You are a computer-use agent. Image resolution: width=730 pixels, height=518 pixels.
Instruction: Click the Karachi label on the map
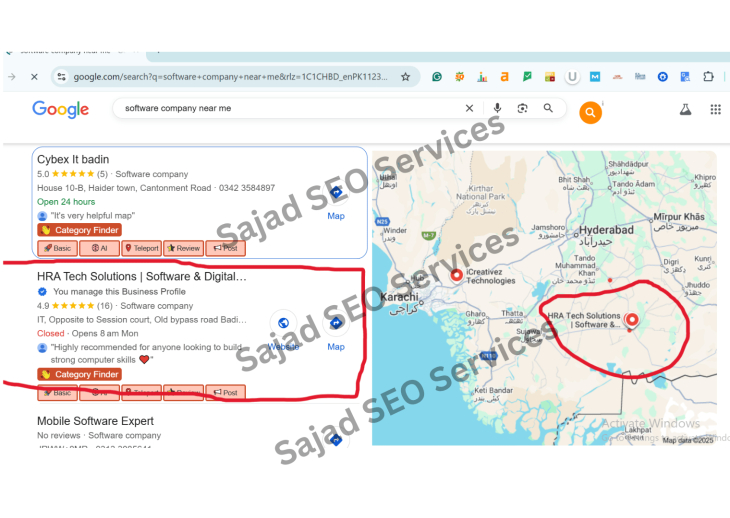coord(399,297)
